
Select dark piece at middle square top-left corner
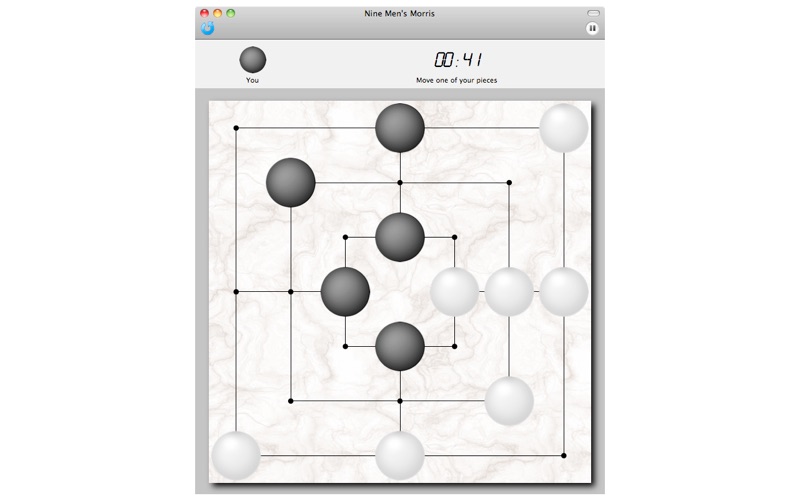[x=291, y=183]
